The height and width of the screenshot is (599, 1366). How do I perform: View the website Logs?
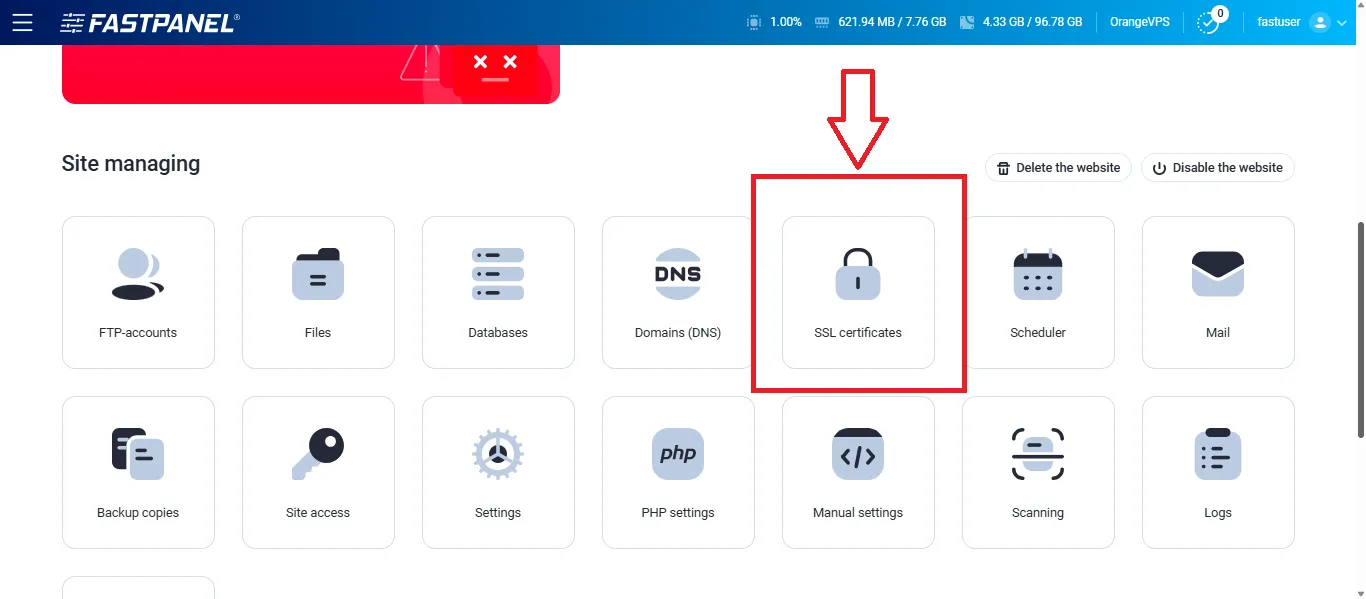coord(1218,470)
